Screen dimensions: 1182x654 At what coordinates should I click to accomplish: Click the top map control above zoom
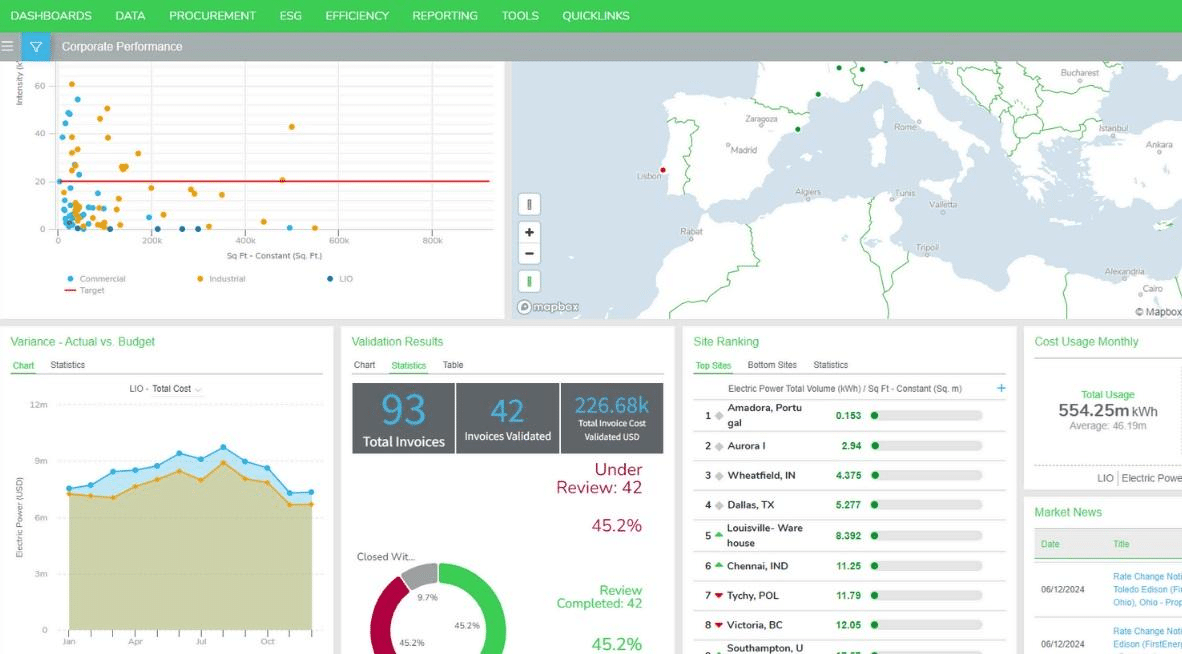pos(529,205)
